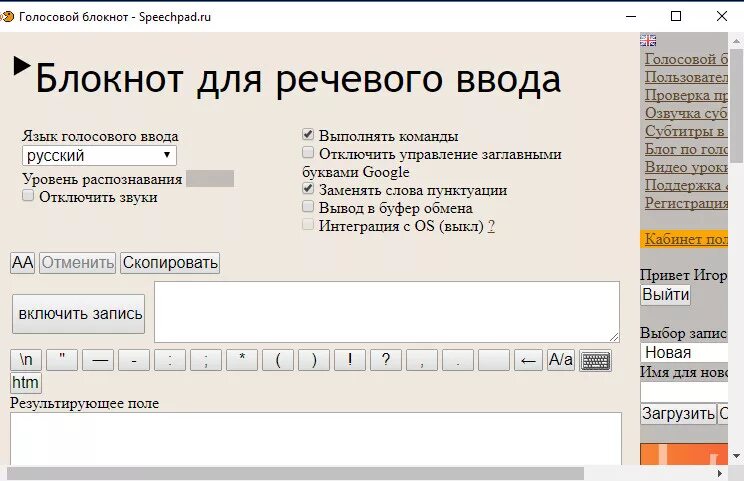Log out with the Выйти button
The width and height of the screenshot is (744, 481).
[665, 295]
